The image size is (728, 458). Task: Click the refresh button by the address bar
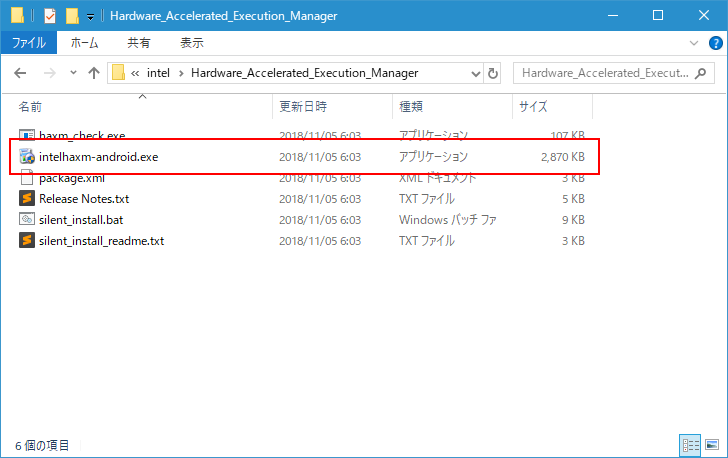click(x=492, y=73)
